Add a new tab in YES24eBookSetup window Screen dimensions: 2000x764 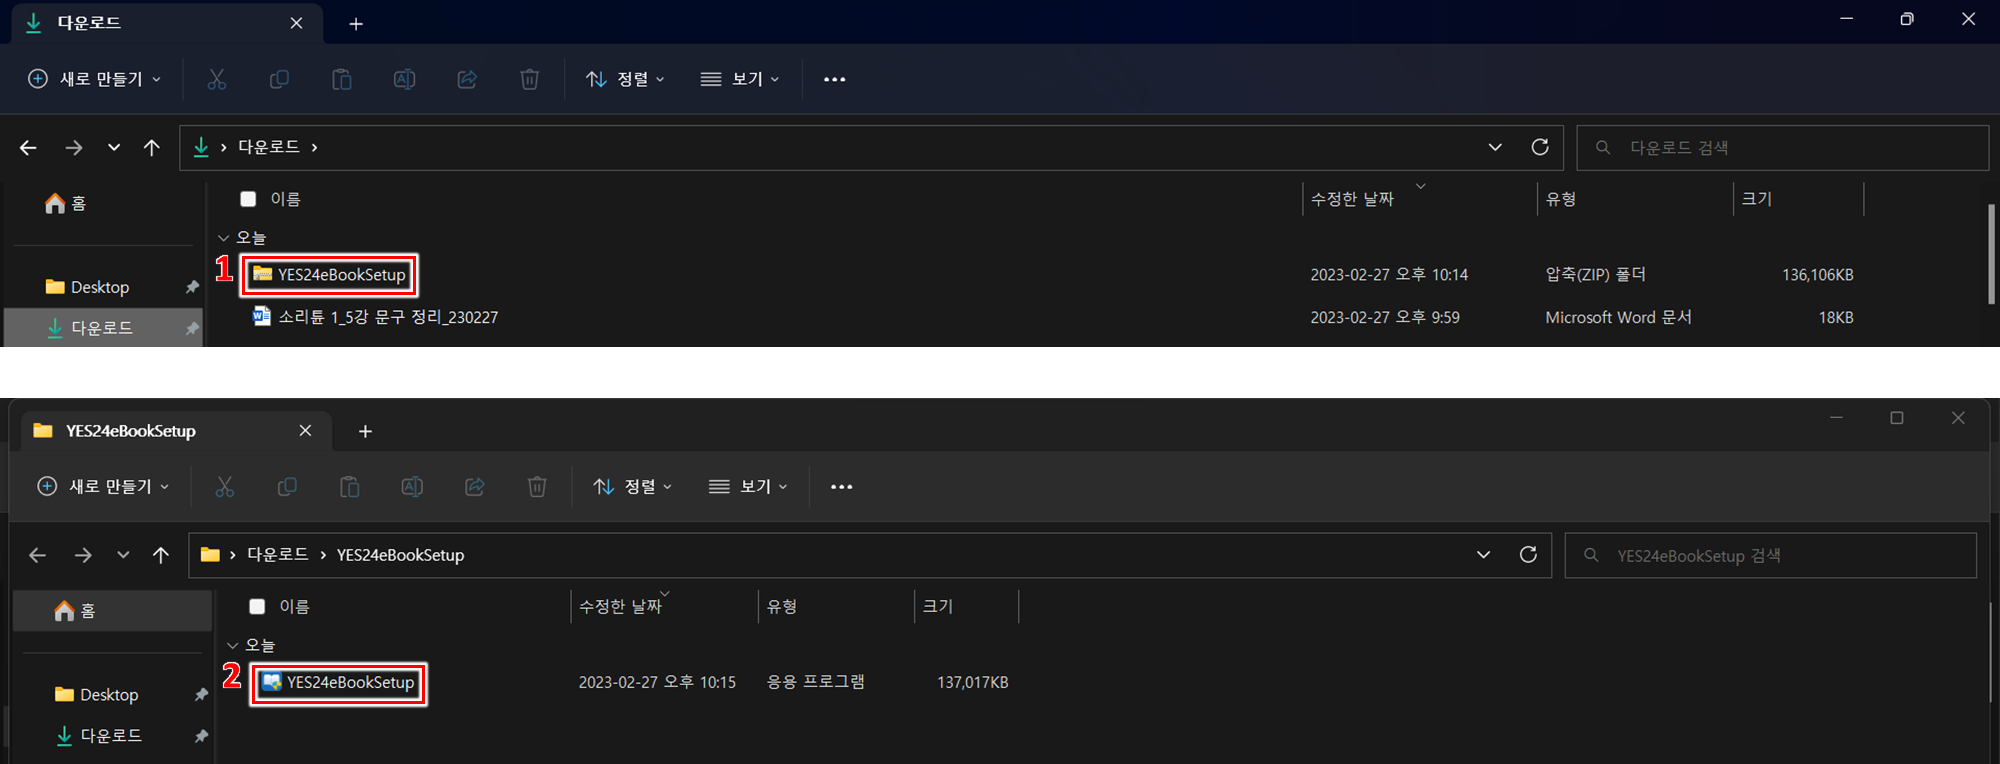365,431
